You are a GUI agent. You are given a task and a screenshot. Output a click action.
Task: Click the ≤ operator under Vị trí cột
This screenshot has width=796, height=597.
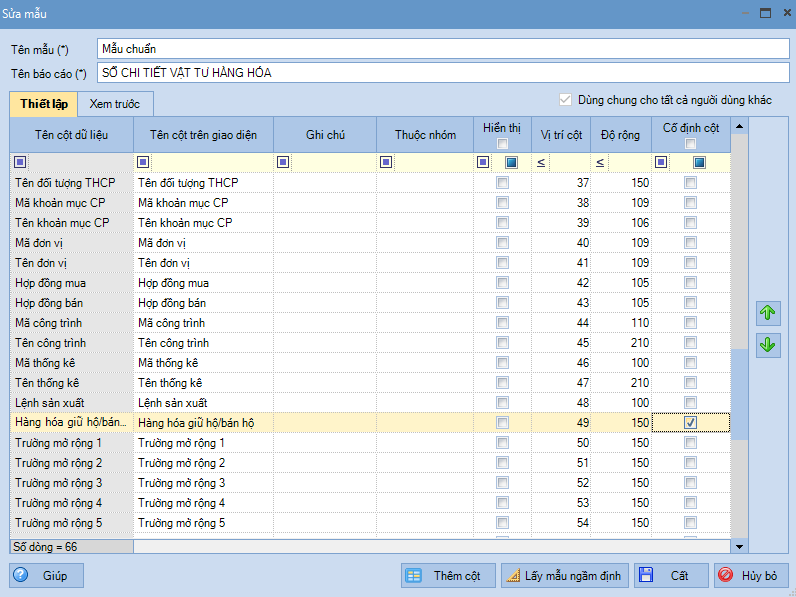(541, 162)
